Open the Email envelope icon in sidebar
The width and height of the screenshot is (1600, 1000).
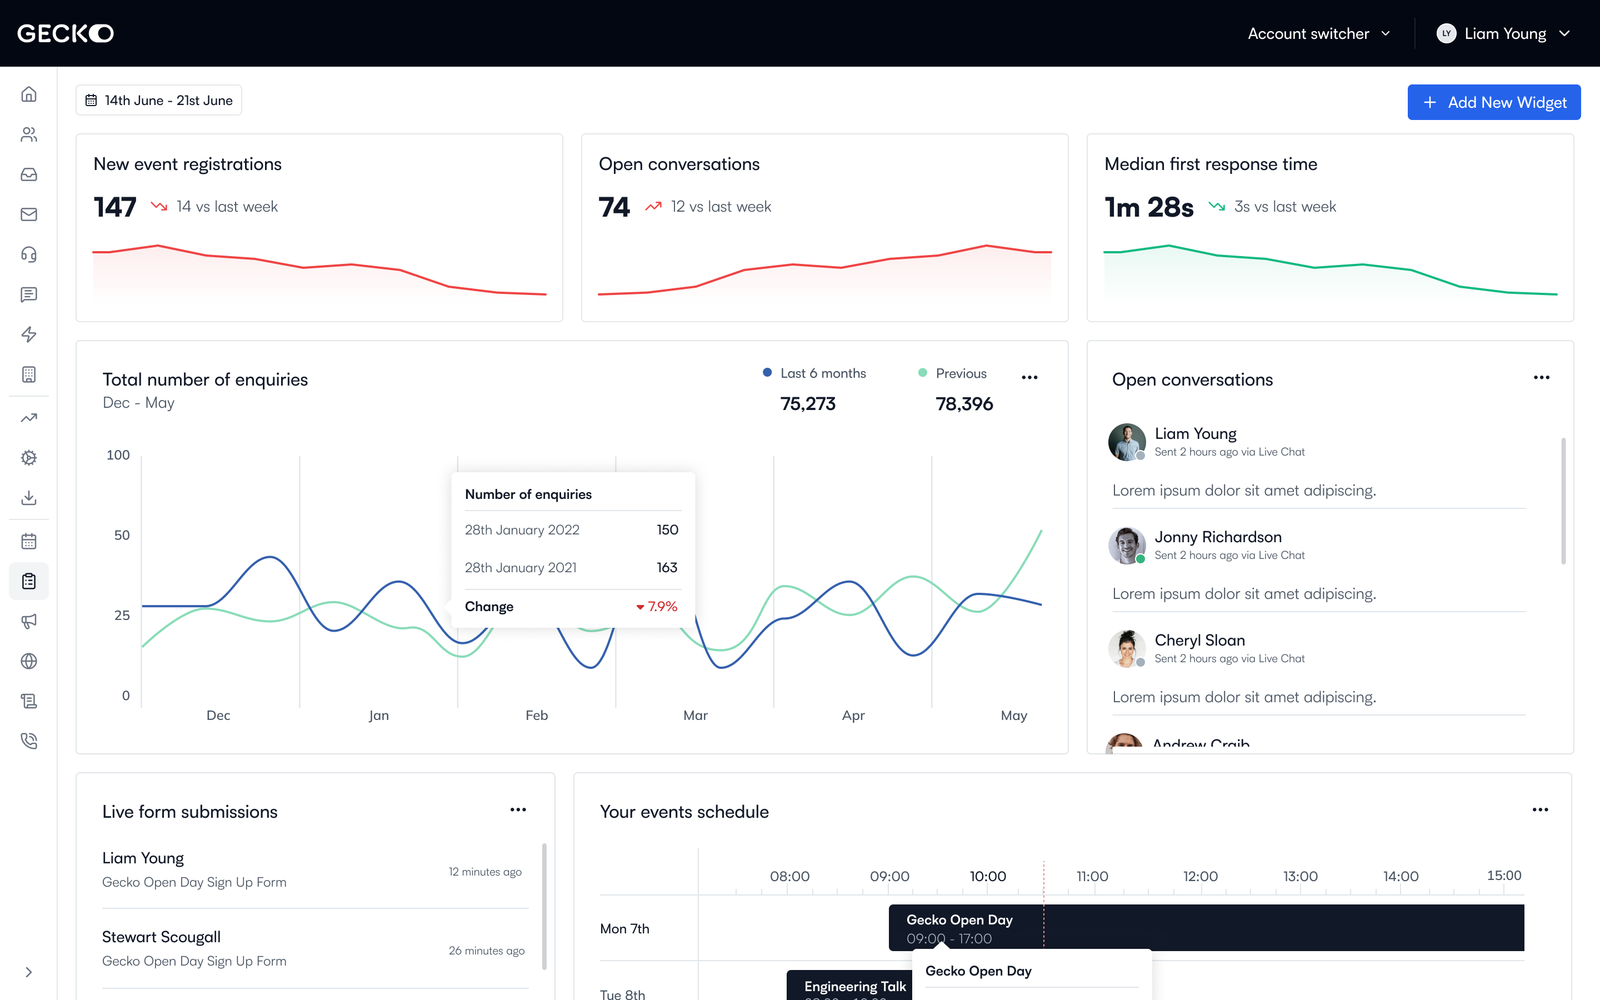coord(29,214)
